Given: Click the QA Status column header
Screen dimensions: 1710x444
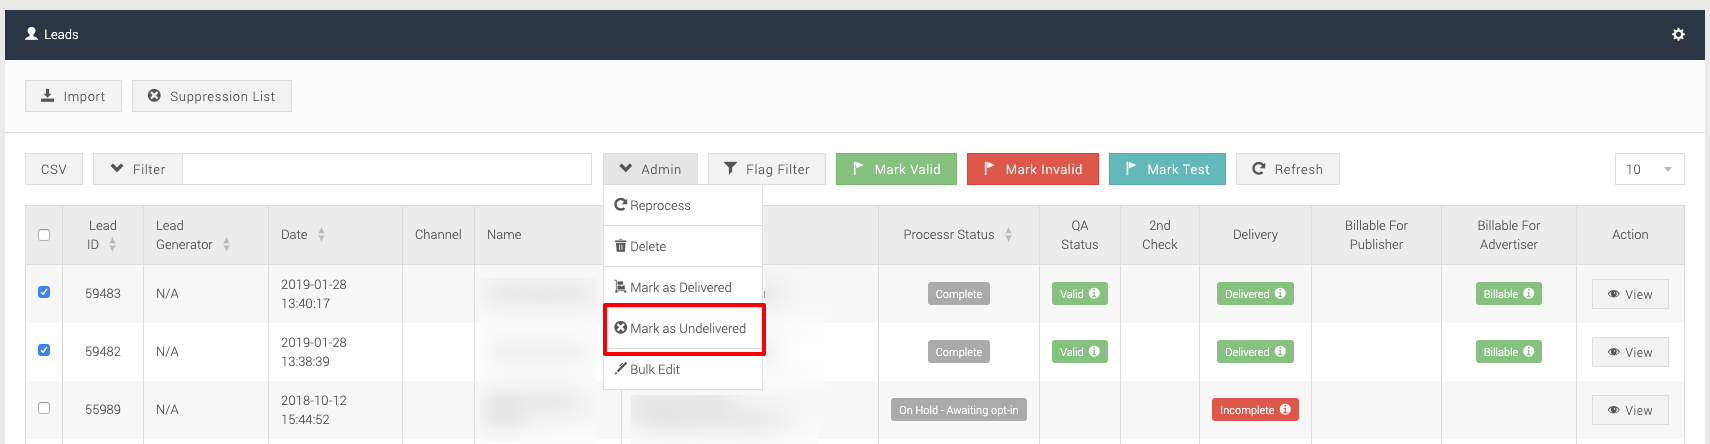Looking at the screenshot, I should click(1080, 235).
